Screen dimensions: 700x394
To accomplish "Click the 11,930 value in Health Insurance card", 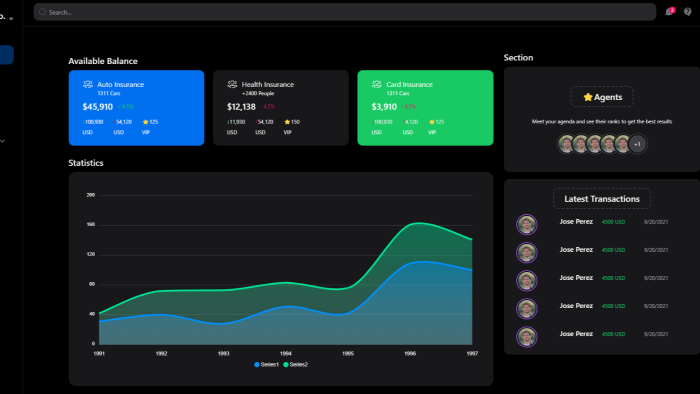I will pyautogui.click(x=237, y=122).
